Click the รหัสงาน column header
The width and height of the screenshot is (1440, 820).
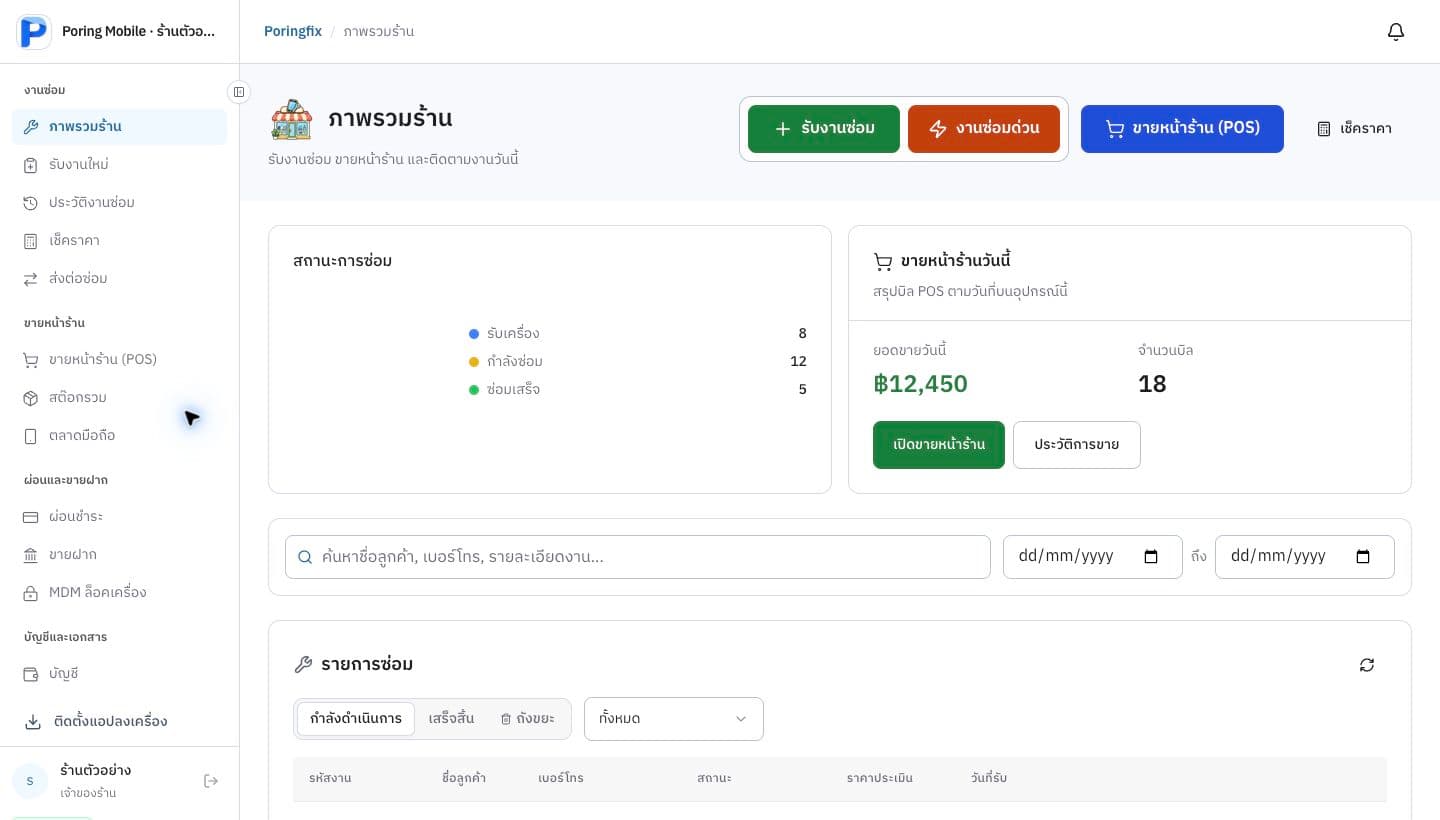coord(330,778)
